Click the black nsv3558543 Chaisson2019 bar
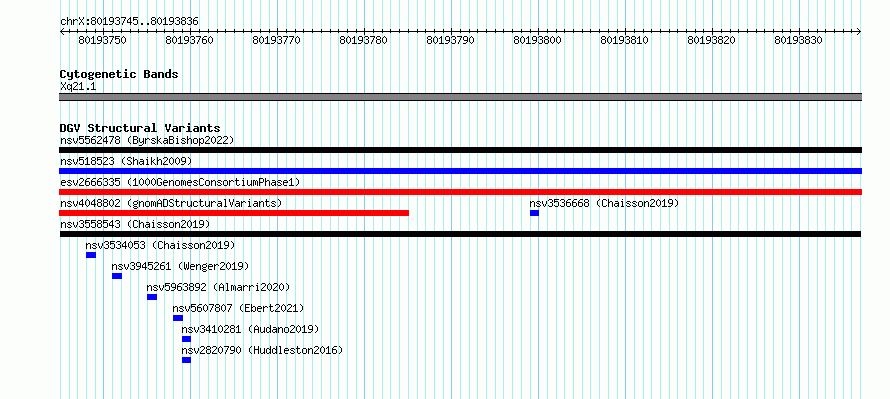 (x=460, y=234)
